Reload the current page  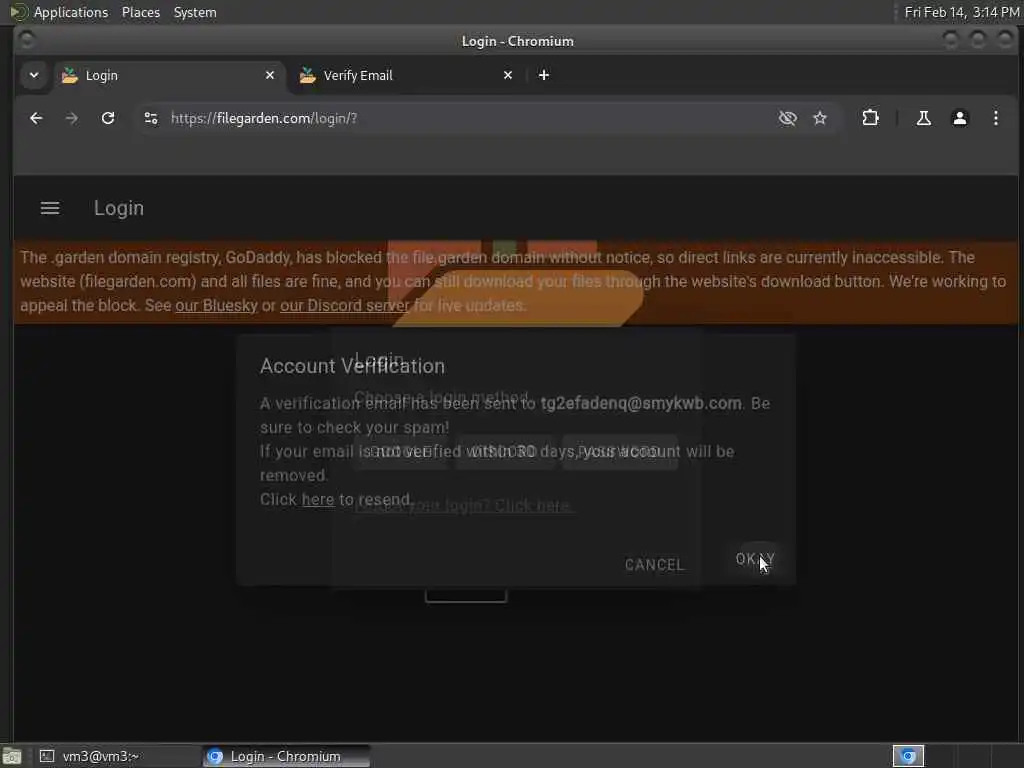tap(108, 118)
